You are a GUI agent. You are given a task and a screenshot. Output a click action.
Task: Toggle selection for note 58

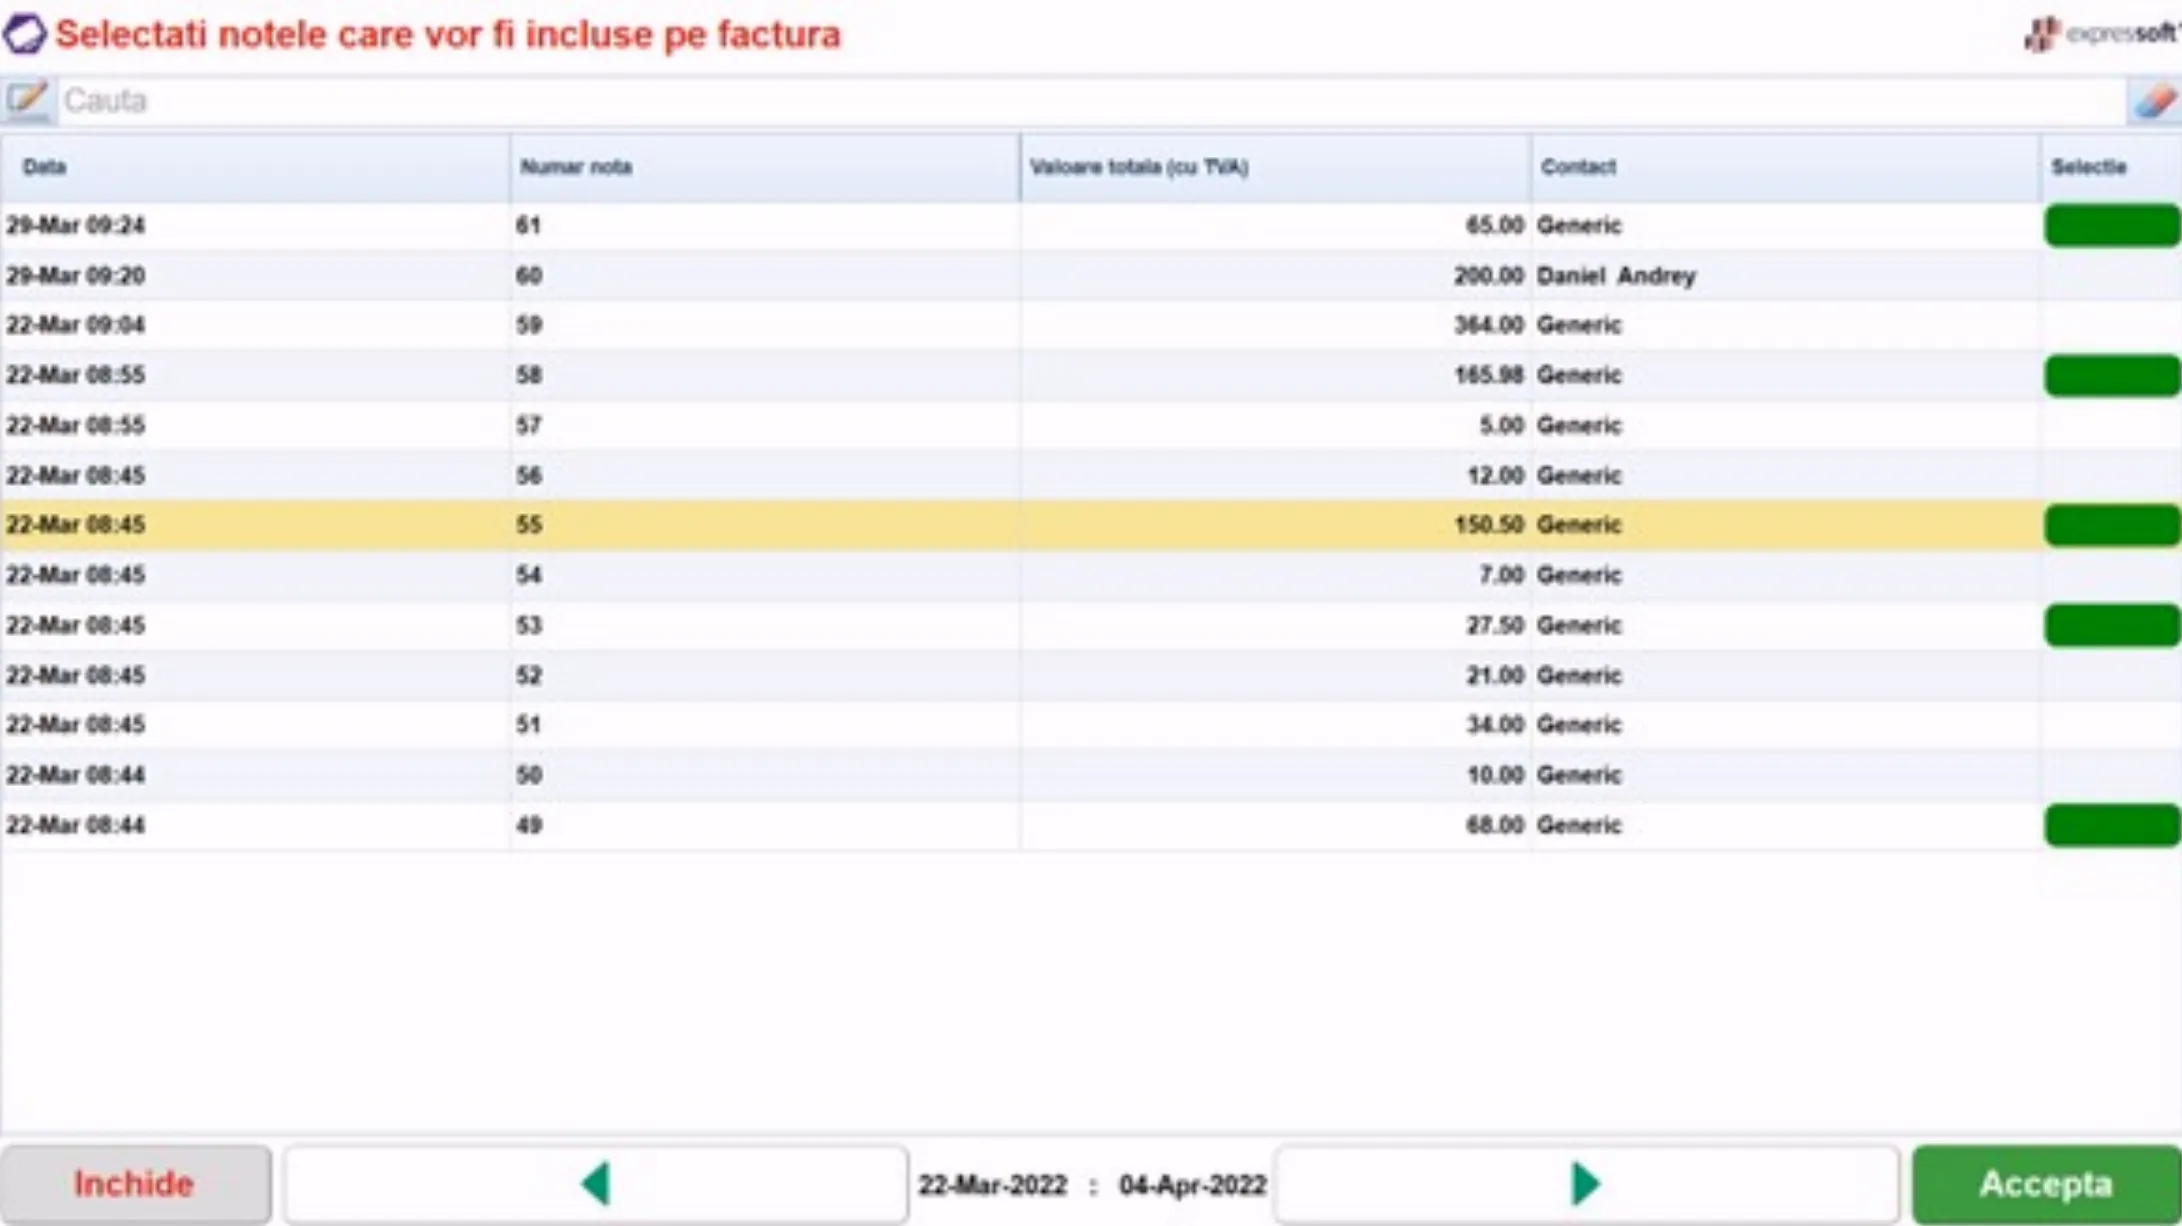pyautogui.click(x=2112, y=375)
